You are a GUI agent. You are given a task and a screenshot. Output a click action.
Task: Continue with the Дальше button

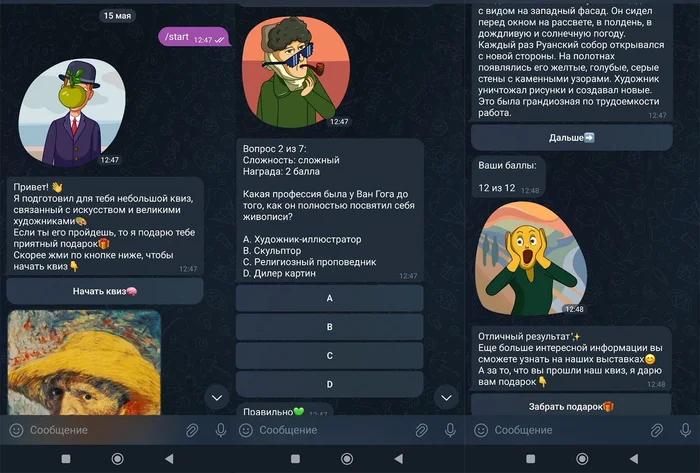click(572, 138)
